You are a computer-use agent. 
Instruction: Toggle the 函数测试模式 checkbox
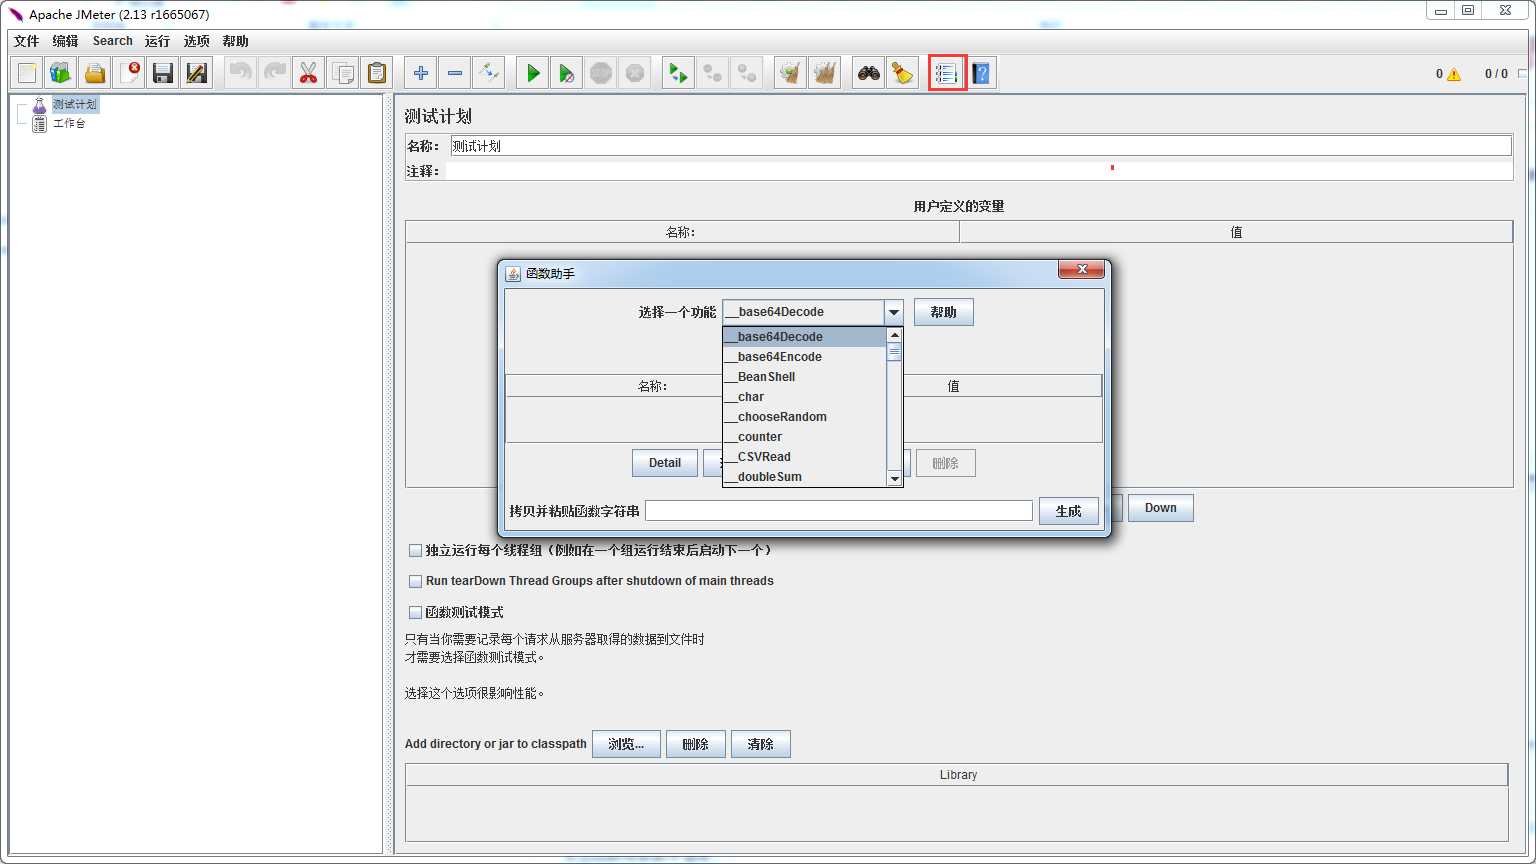click(x=415, y=612)
